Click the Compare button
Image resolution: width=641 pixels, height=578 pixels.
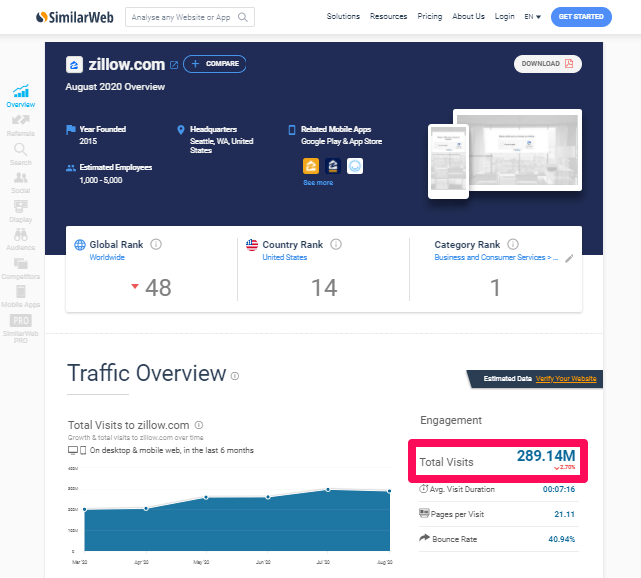[214, 64]
